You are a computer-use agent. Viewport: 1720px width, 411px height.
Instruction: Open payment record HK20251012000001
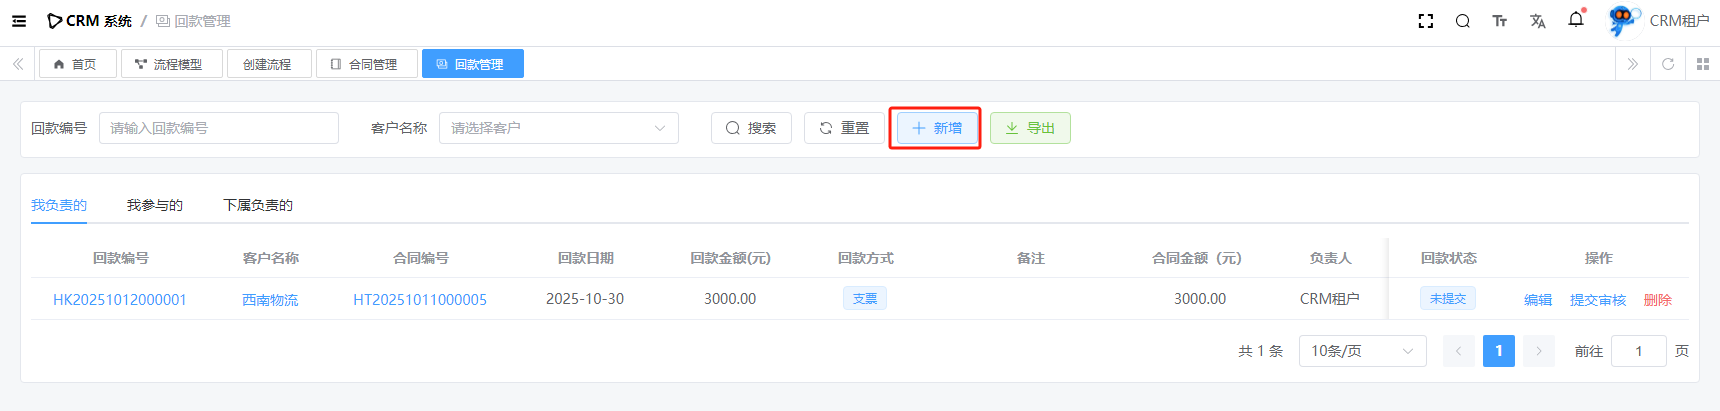120,300
